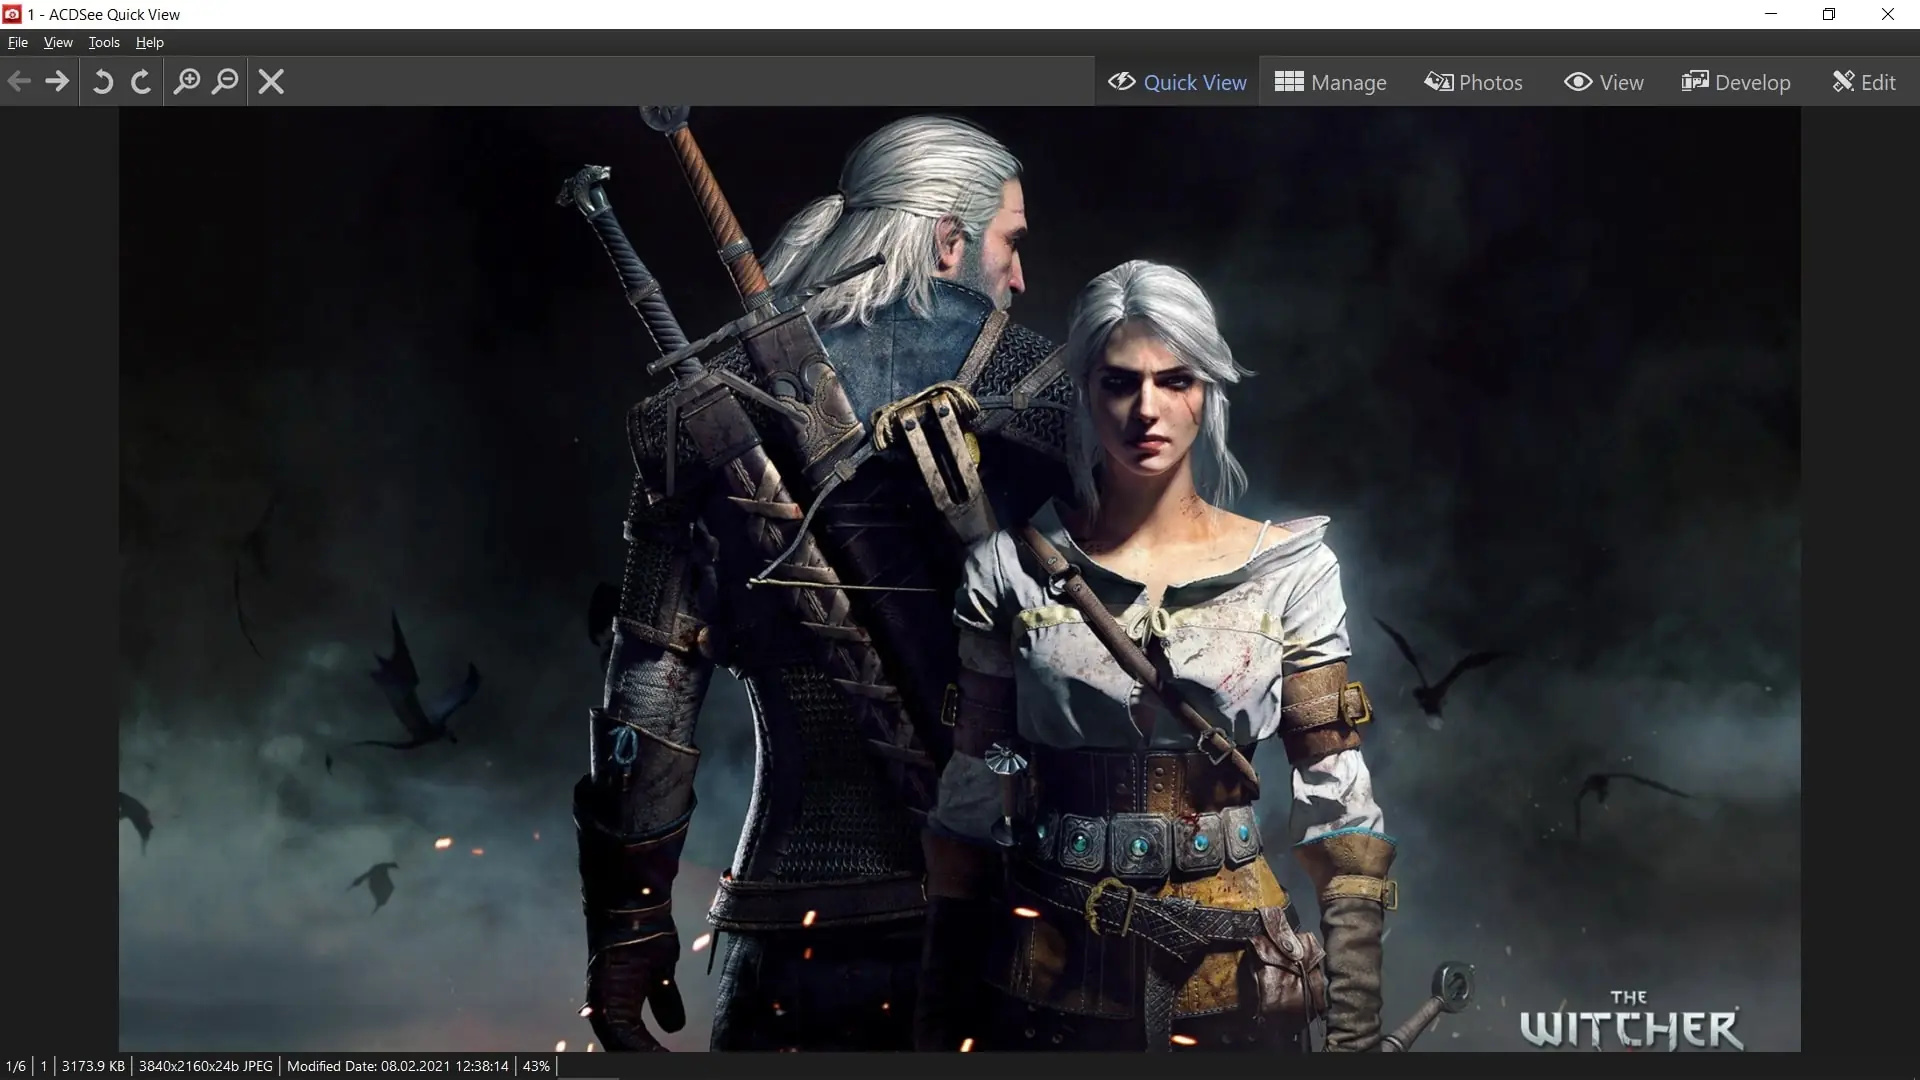Switch to Manage mode

click(1331, 82)
